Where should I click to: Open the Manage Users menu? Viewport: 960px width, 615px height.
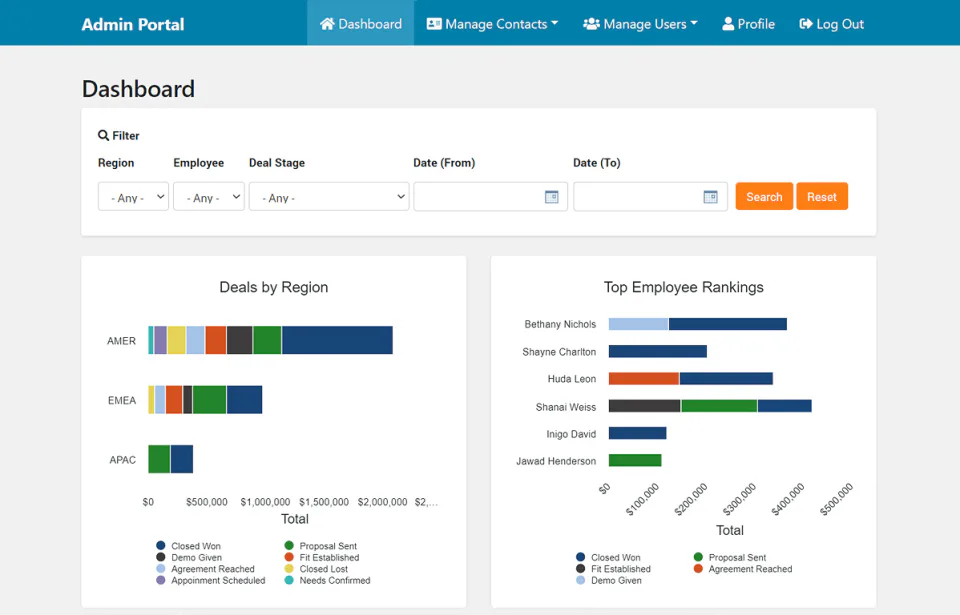point(640,24)
